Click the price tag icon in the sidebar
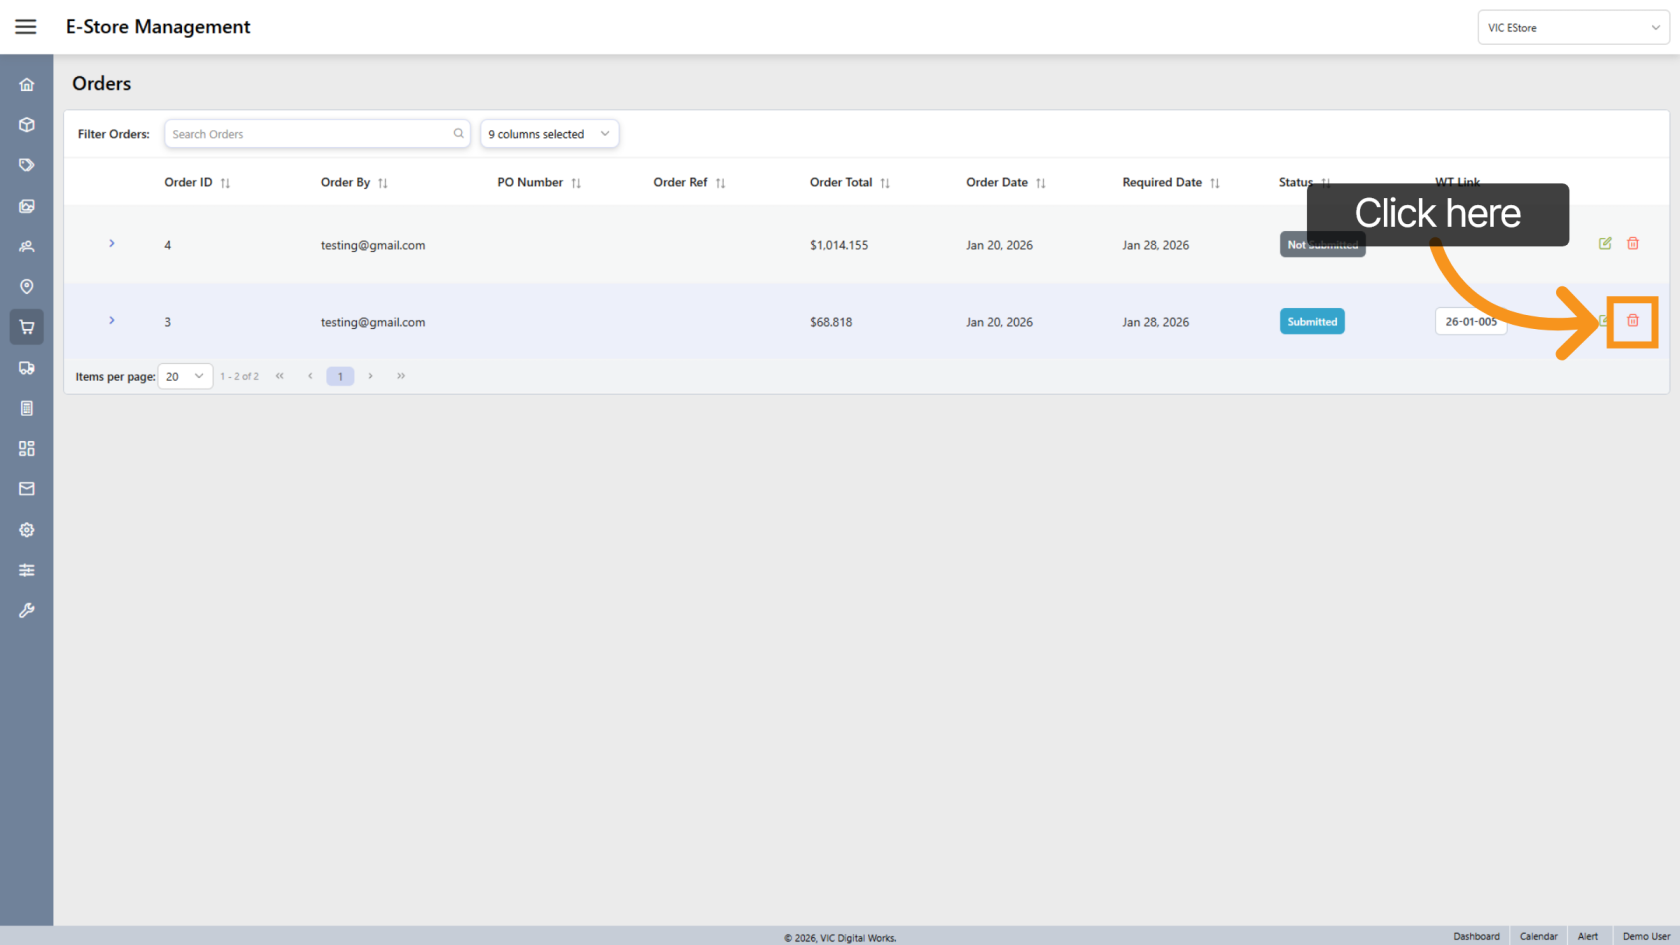Image resolution: width=1680 pixels, height=945 pixels. 27,165
